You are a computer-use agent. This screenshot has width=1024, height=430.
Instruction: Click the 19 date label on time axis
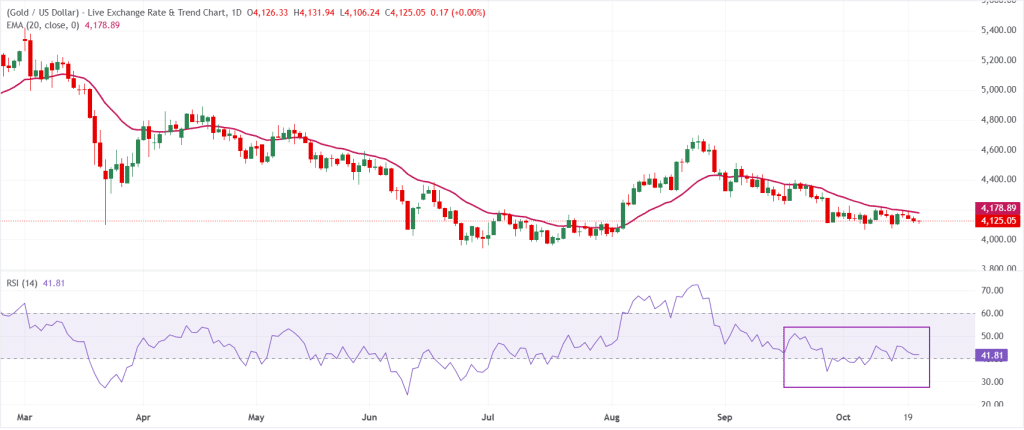[x=909, y=418]
